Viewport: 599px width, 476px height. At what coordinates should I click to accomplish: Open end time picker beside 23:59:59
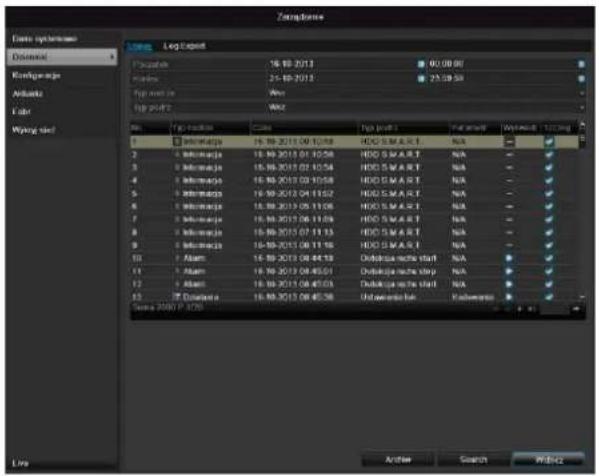[581, 79]
